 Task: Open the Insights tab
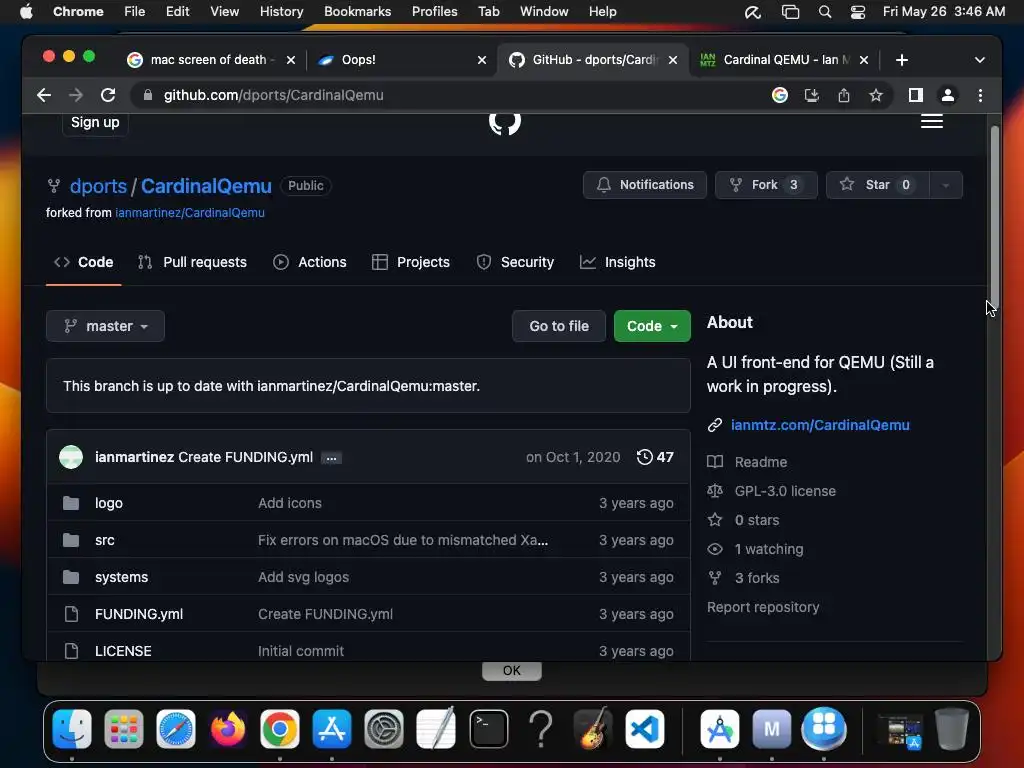(x=617, y=262)
